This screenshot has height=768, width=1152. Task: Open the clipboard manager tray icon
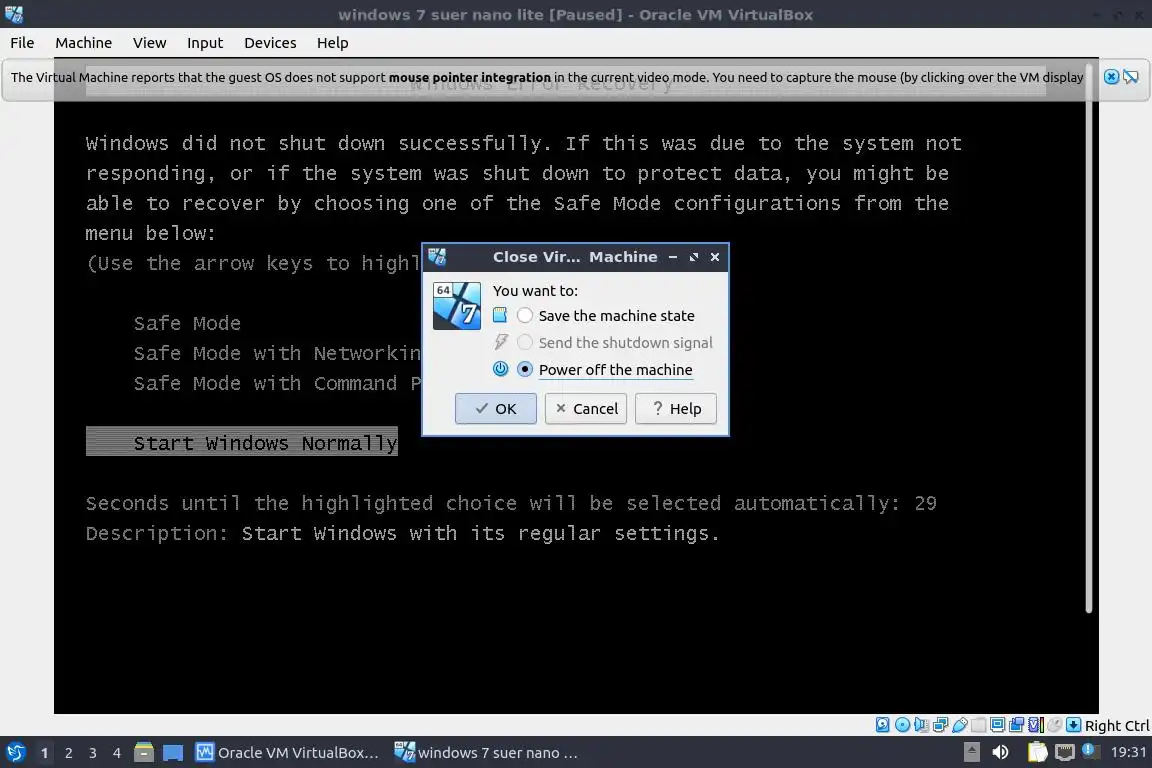1037,752
